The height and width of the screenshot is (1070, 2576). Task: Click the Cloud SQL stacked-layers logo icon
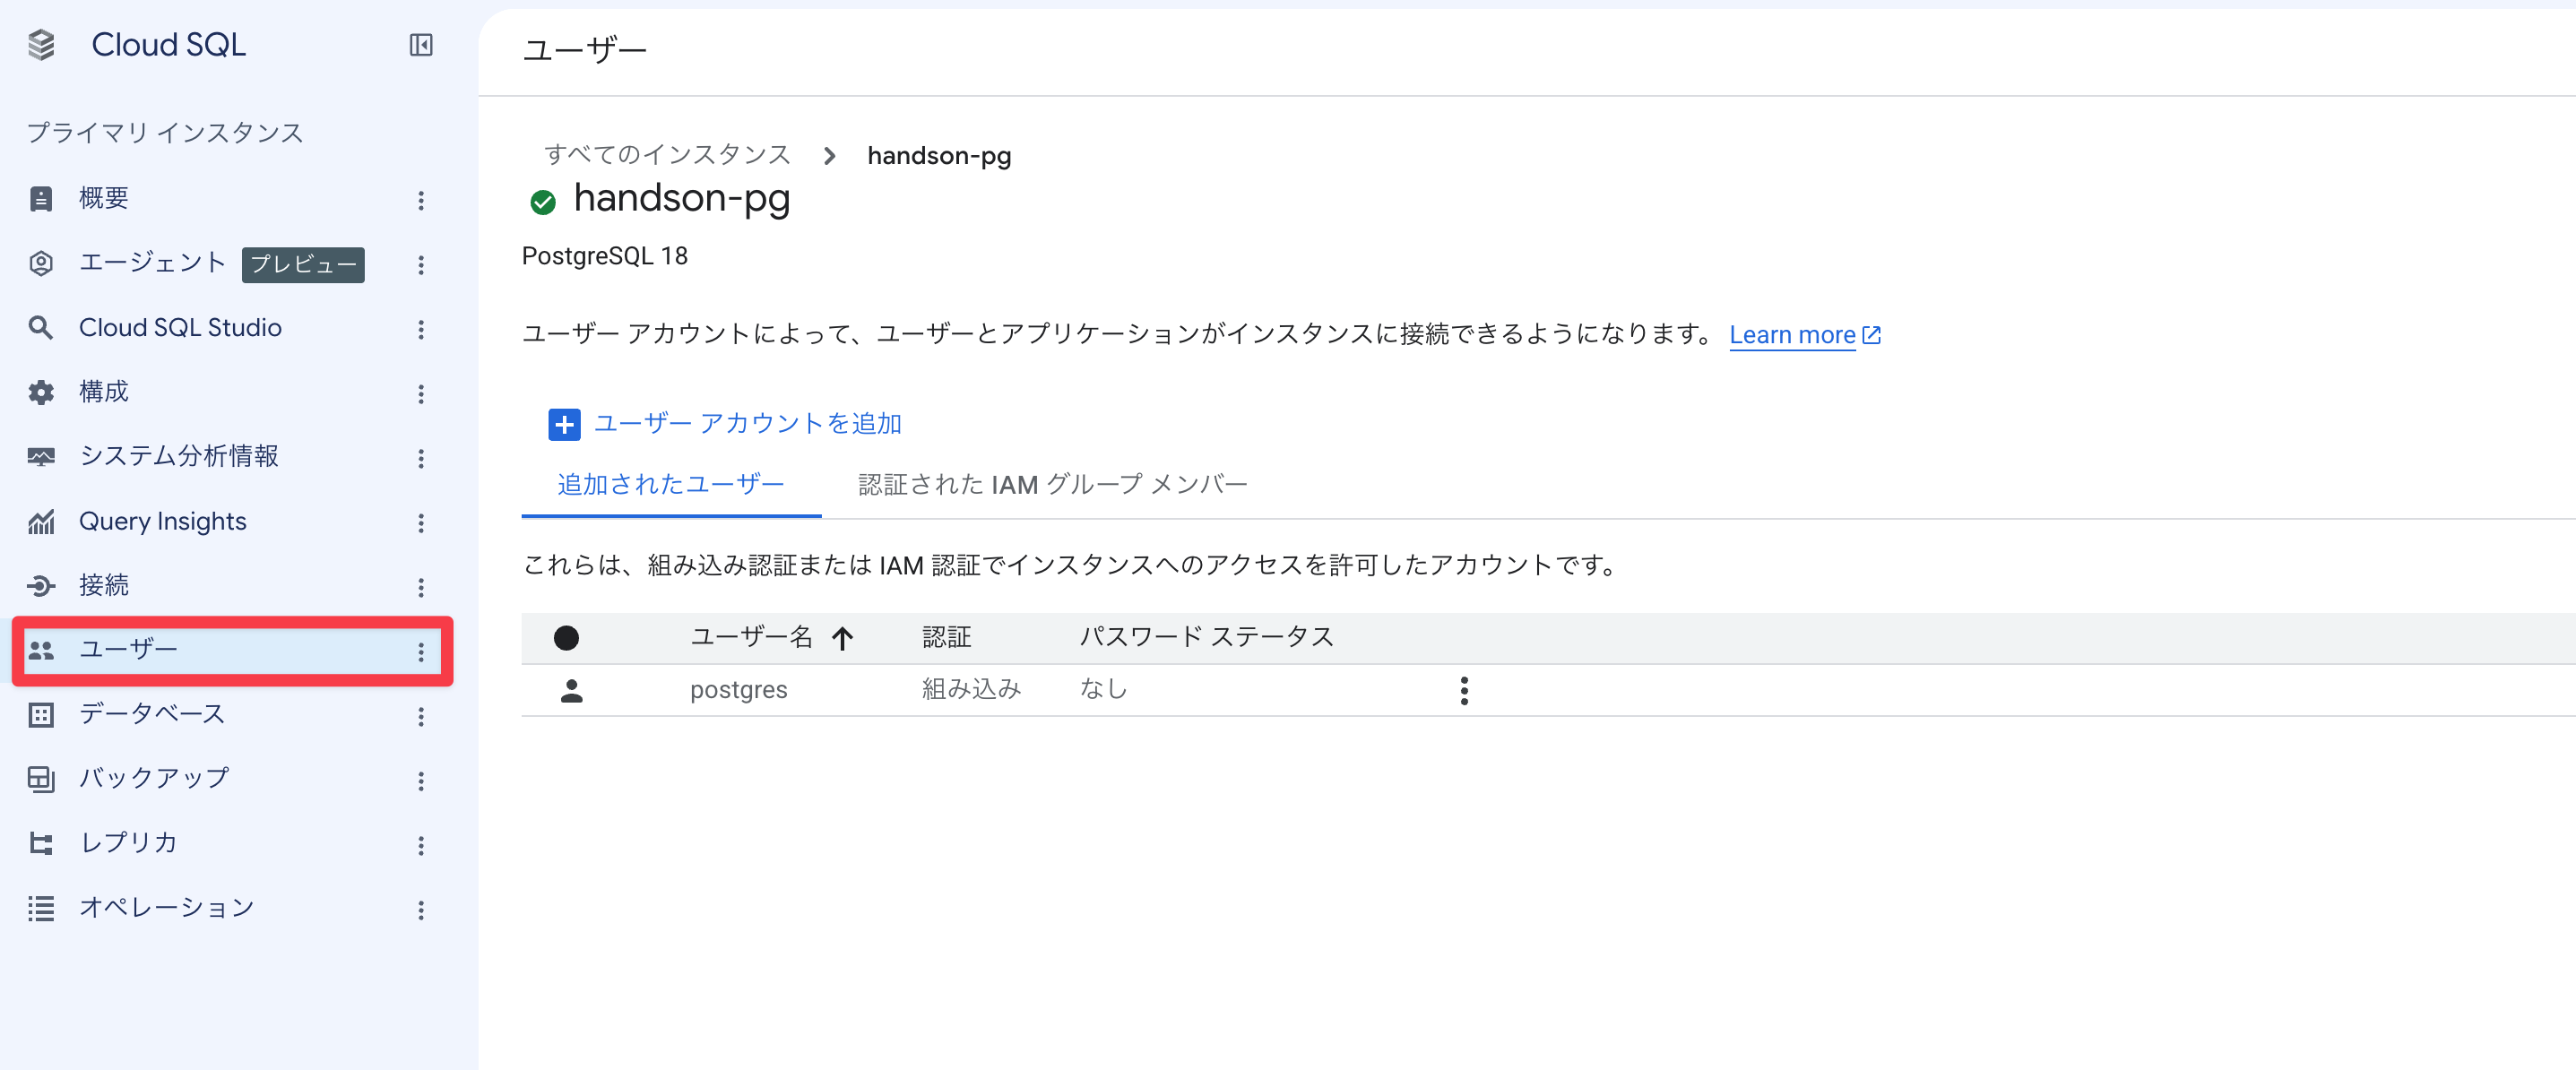pyautogui.click(x=41, y=45)
